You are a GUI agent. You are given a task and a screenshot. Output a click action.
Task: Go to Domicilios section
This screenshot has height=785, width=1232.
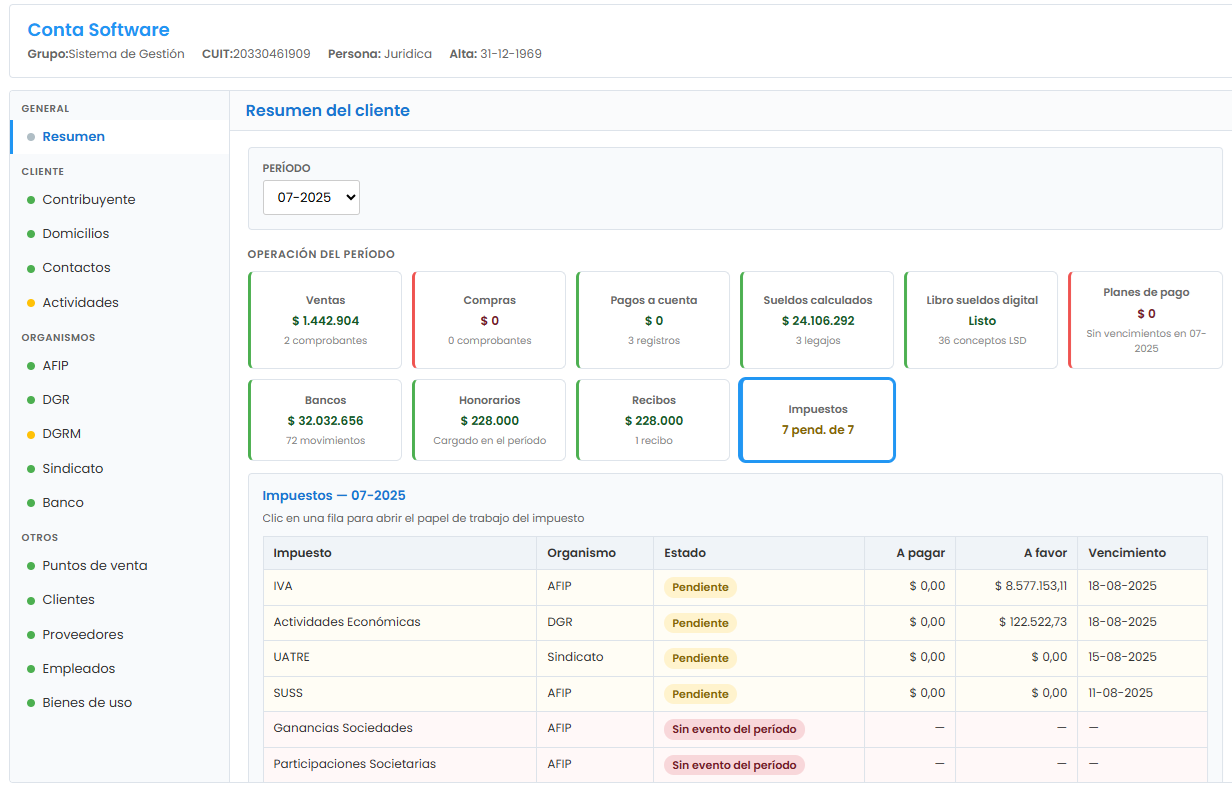(x=119, y=234)
